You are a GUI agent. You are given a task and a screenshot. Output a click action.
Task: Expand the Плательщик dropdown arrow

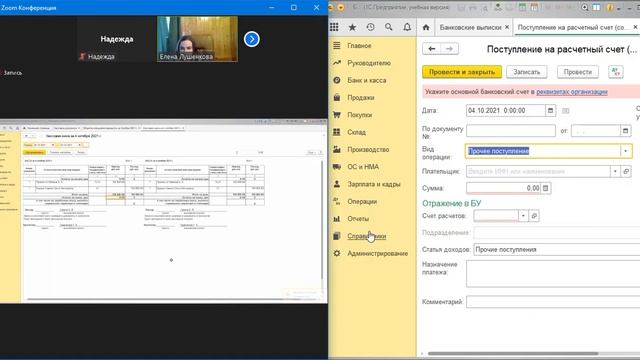[615, 171]
